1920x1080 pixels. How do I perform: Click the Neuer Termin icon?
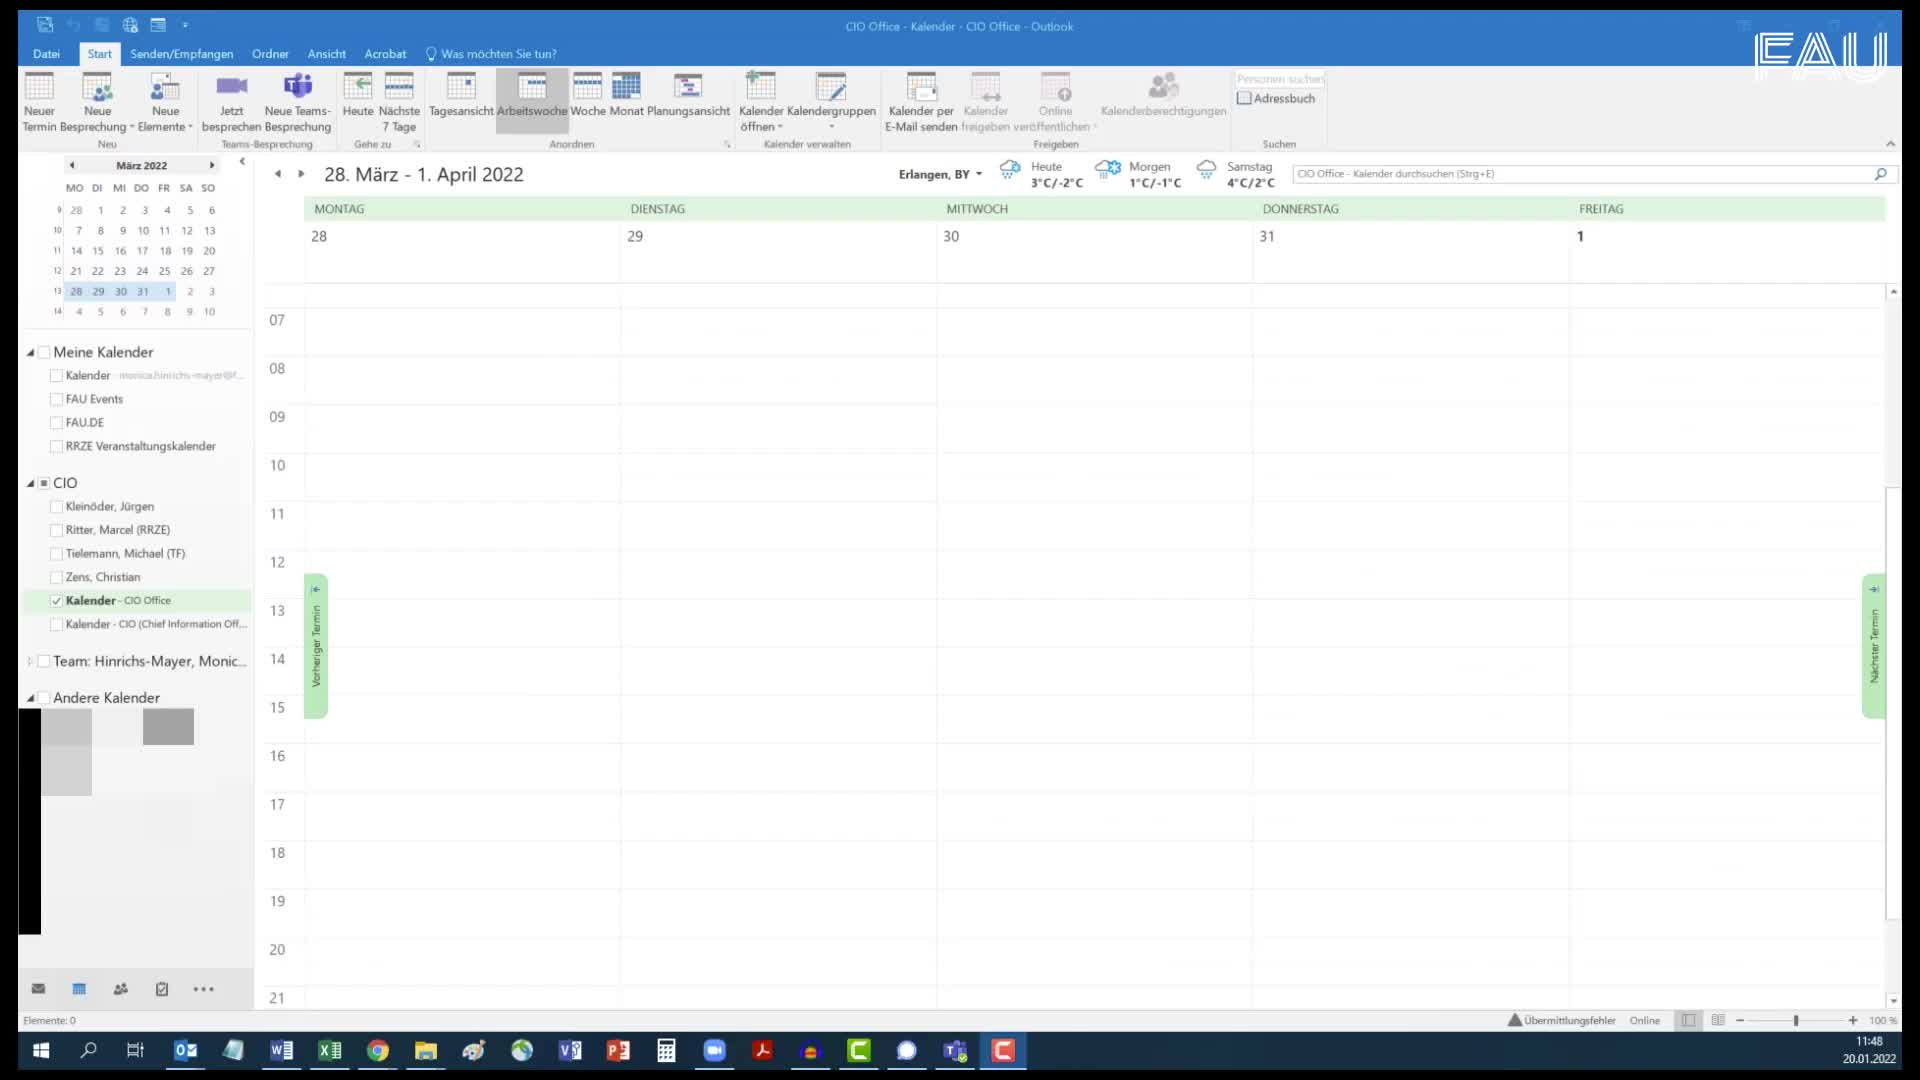click(39, 88)
